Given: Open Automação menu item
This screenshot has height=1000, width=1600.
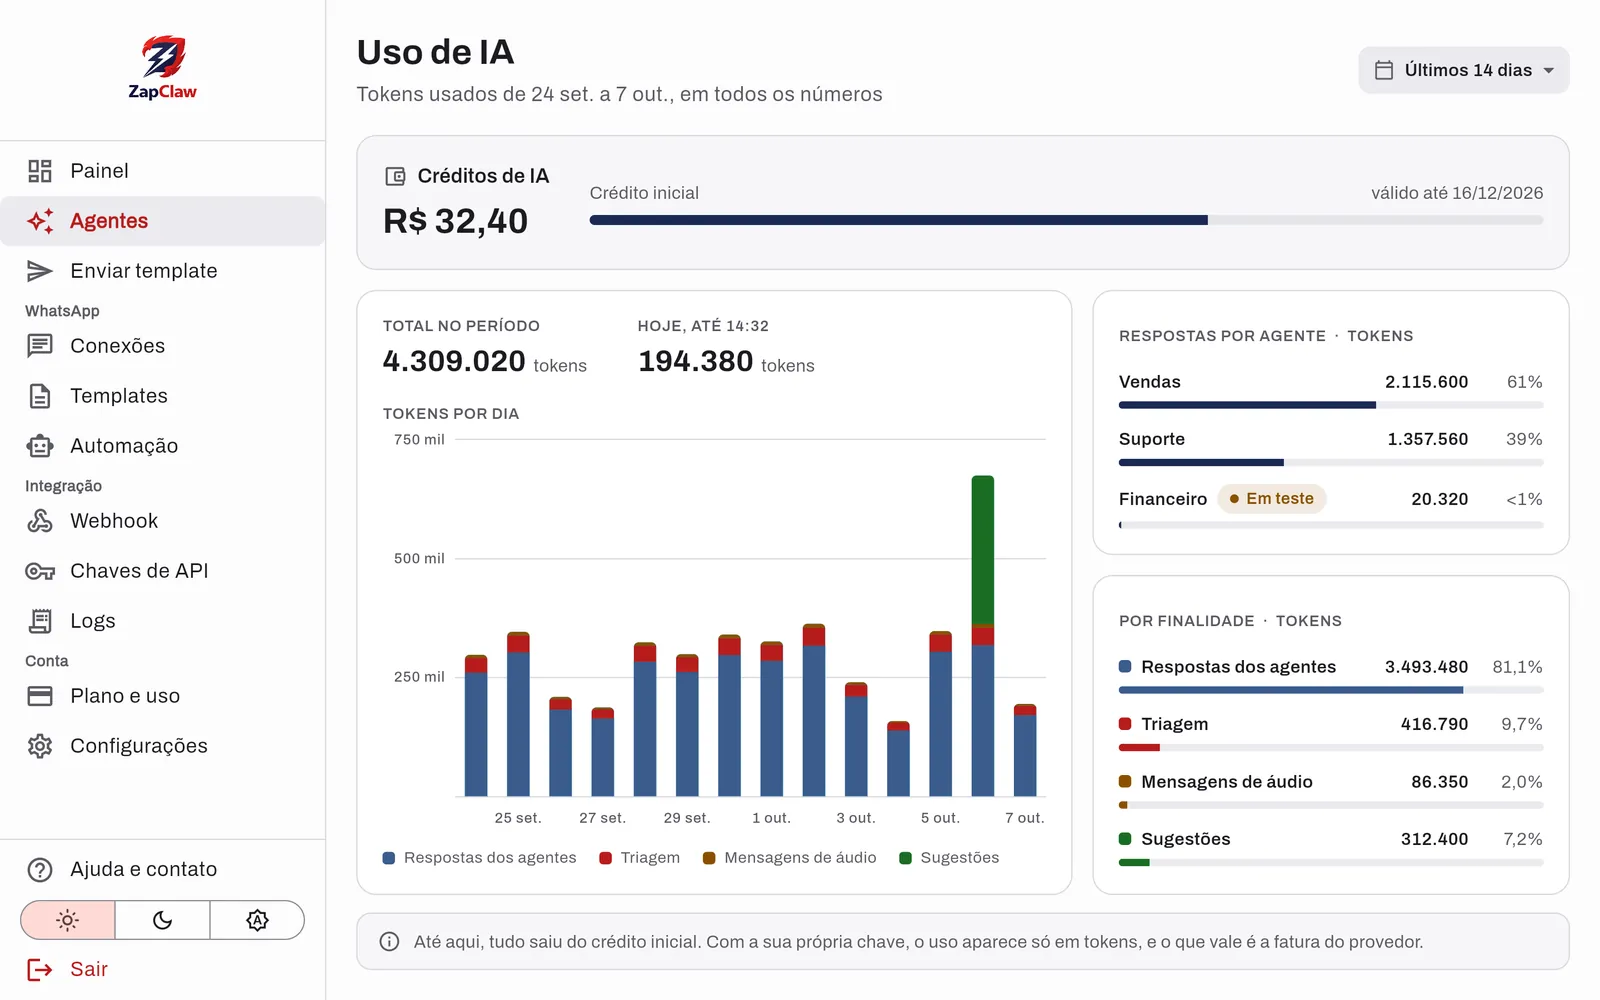Looking at the screenshot, I should click(x=163, y=446).
